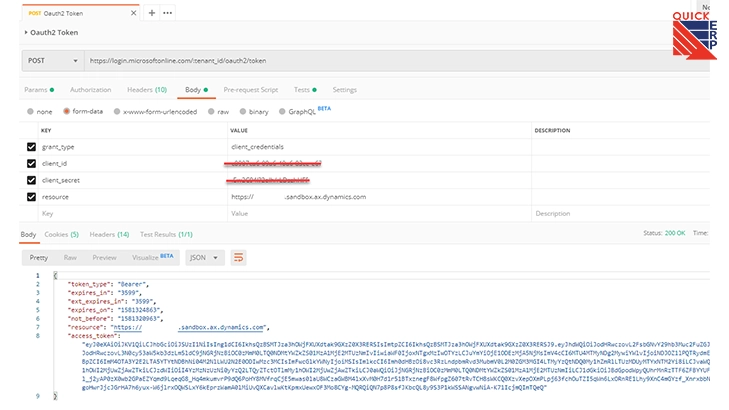Click the client_secret key cell
729x410 pixels.
point(133,180)
